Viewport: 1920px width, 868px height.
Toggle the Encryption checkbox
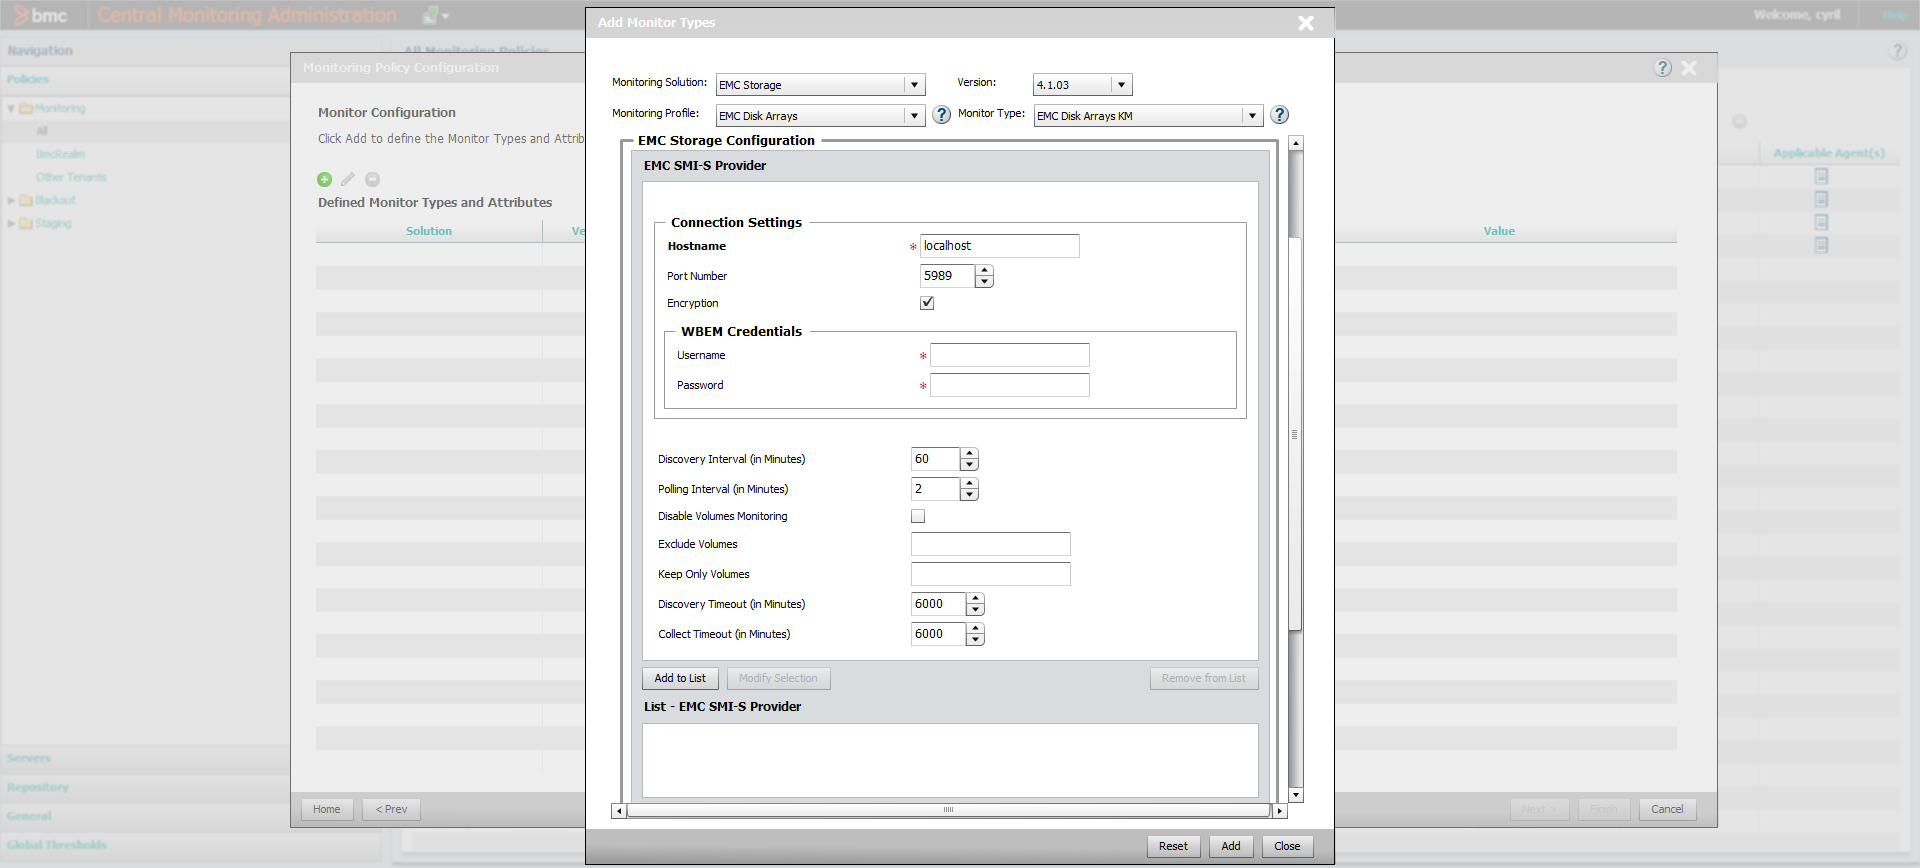coord(927,303)
